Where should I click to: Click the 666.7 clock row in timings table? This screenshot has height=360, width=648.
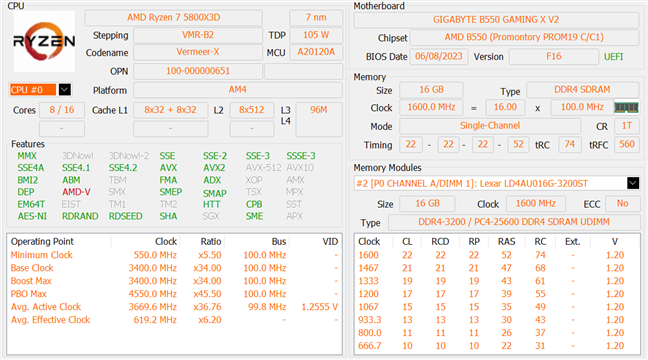(497, 346)
